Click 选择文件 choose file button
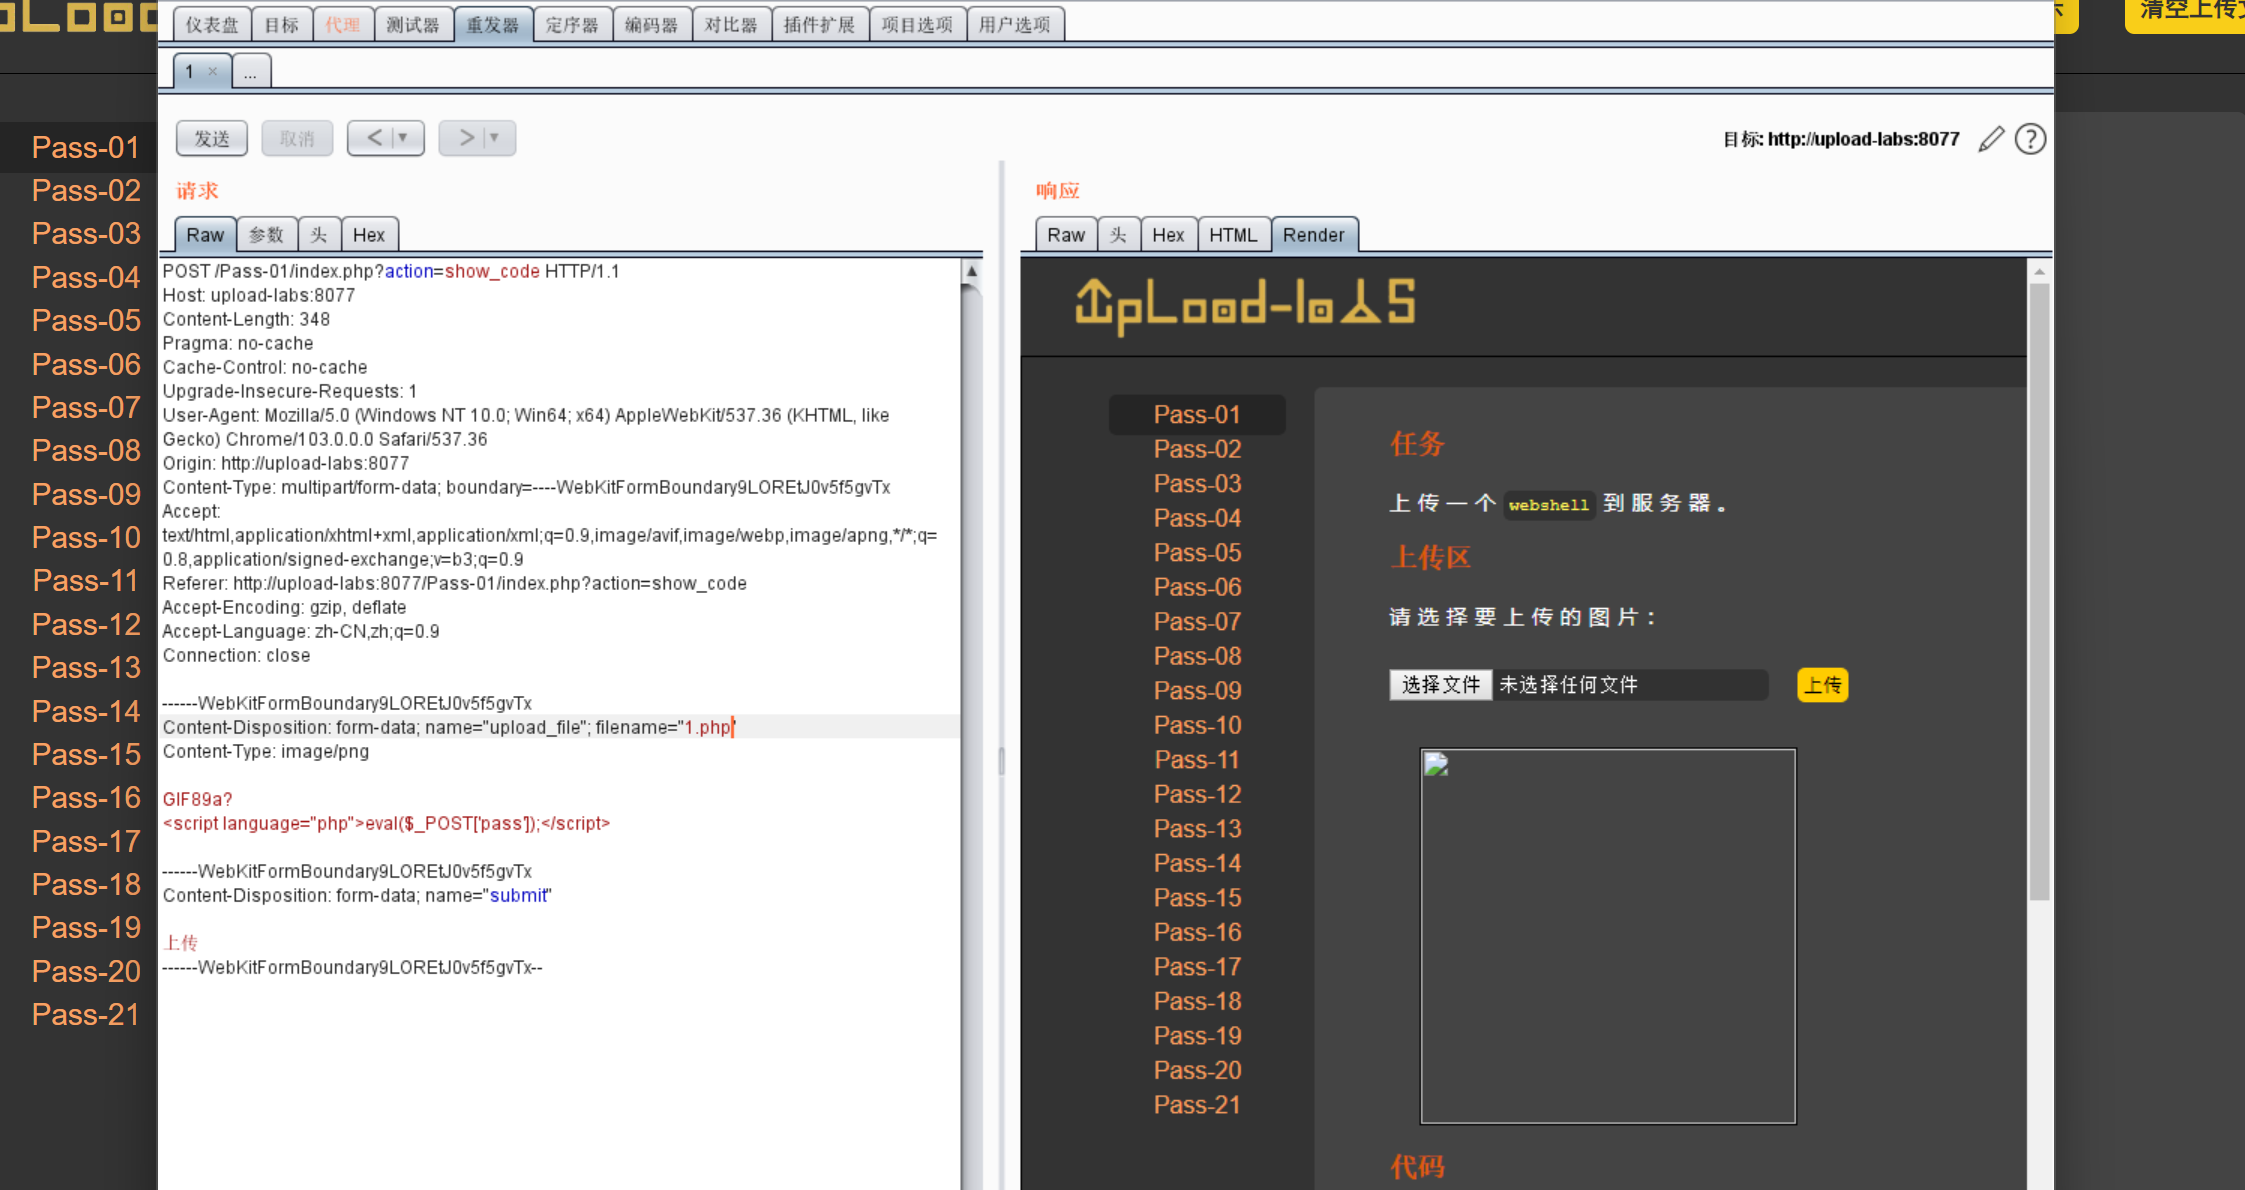Screen dimensions: 2245x1190 tap(1441, 685)
